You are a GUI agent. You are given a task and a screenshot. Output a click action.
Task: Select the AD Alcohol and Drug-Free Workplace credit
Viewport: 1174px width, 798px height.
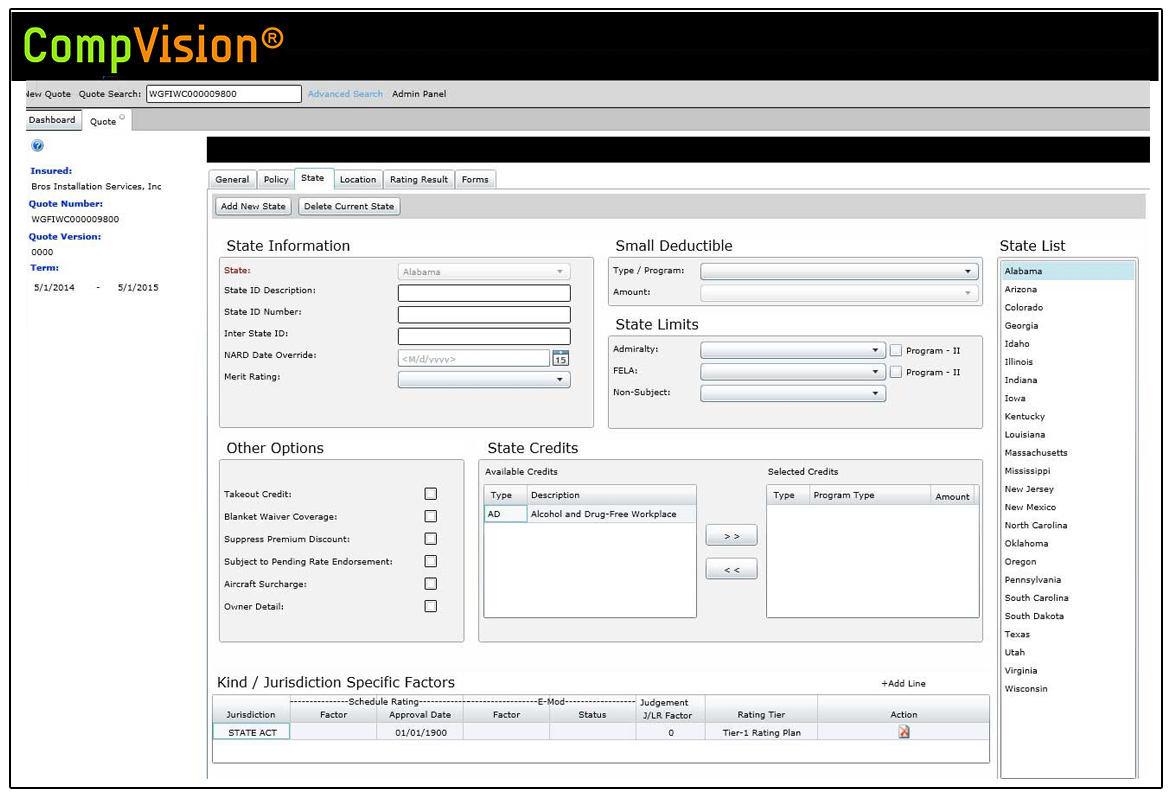tap(590, 514)
